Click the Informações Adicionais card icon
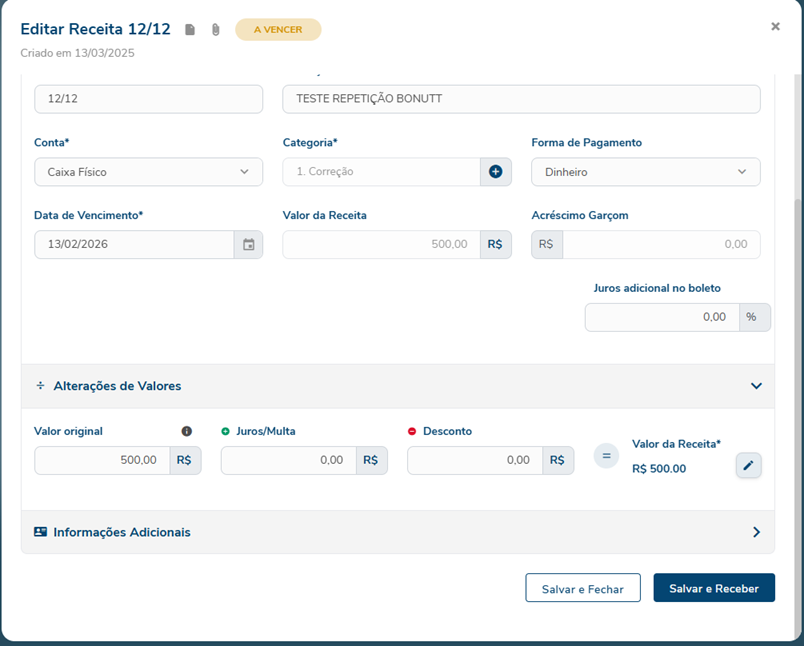Image resolution: width=806 pixels, height=647 pixels. 40,532
